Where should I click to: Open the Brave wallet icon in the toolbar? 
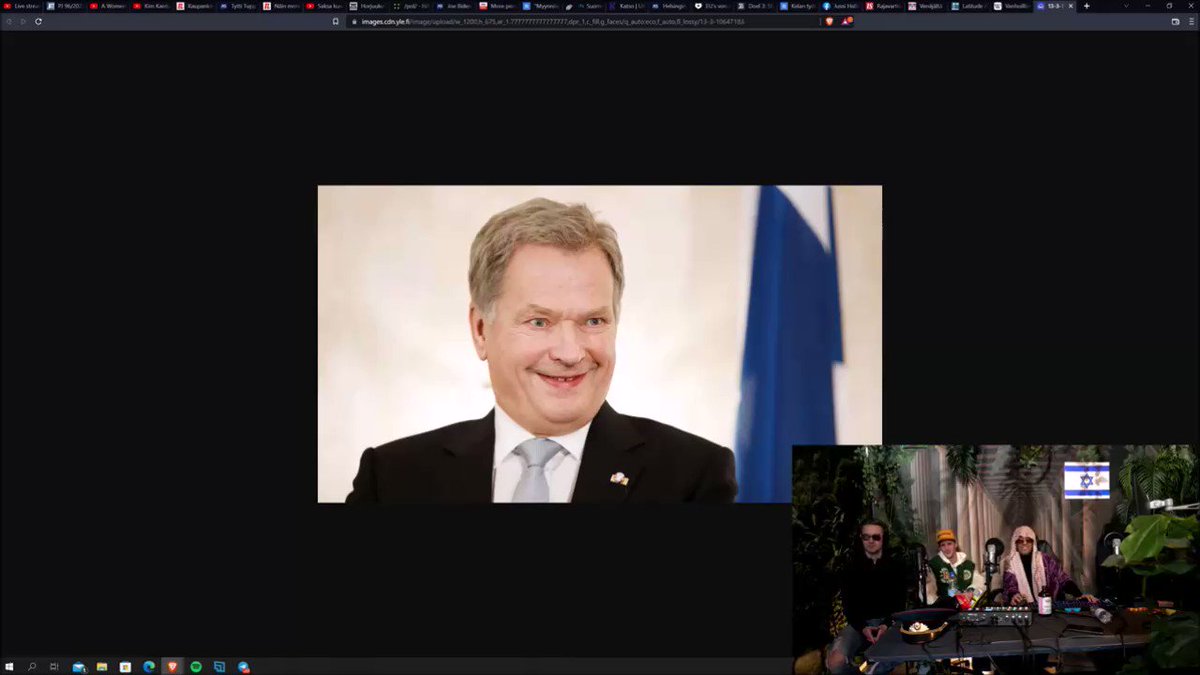coord(1176,21)
